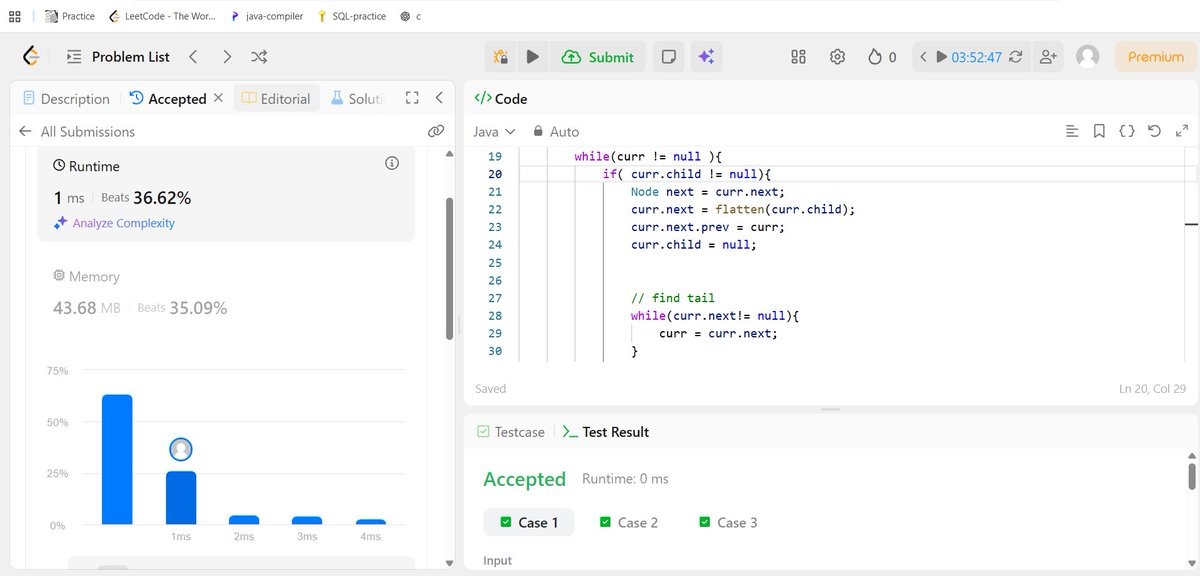Go to previous problem arrow
The width and height of the screenshot is (1200, 576).
click(x=194, y=57)
